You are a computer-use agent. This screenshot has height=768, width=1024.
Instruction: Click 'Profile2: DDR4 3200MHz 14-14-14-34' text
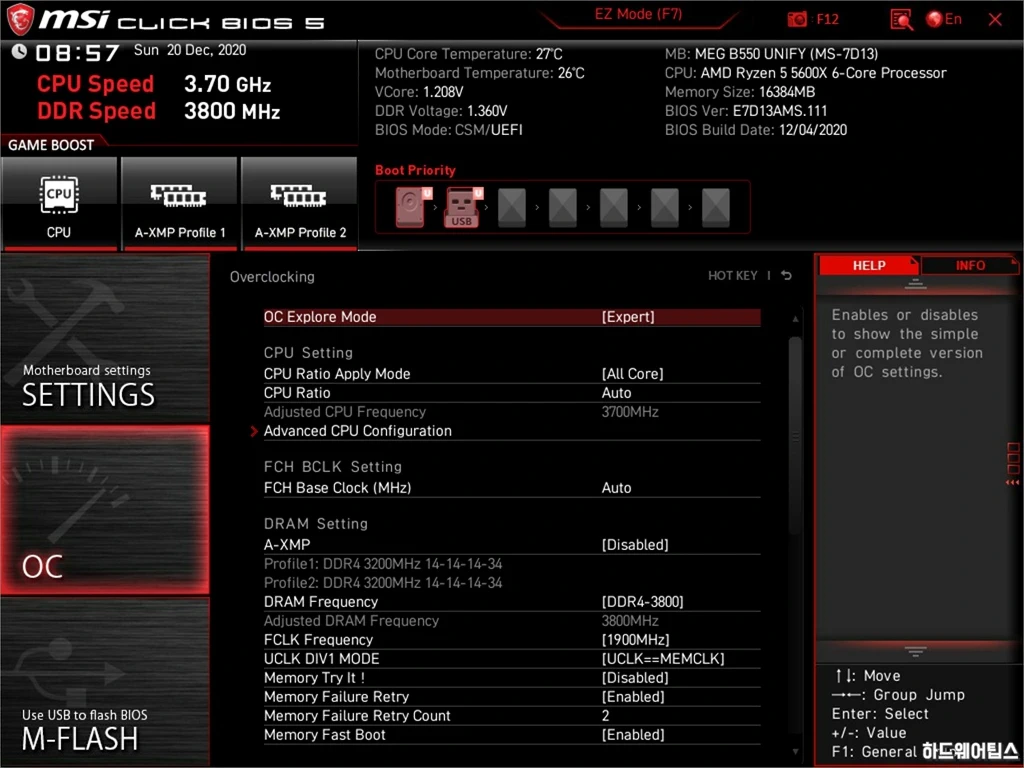383,583
